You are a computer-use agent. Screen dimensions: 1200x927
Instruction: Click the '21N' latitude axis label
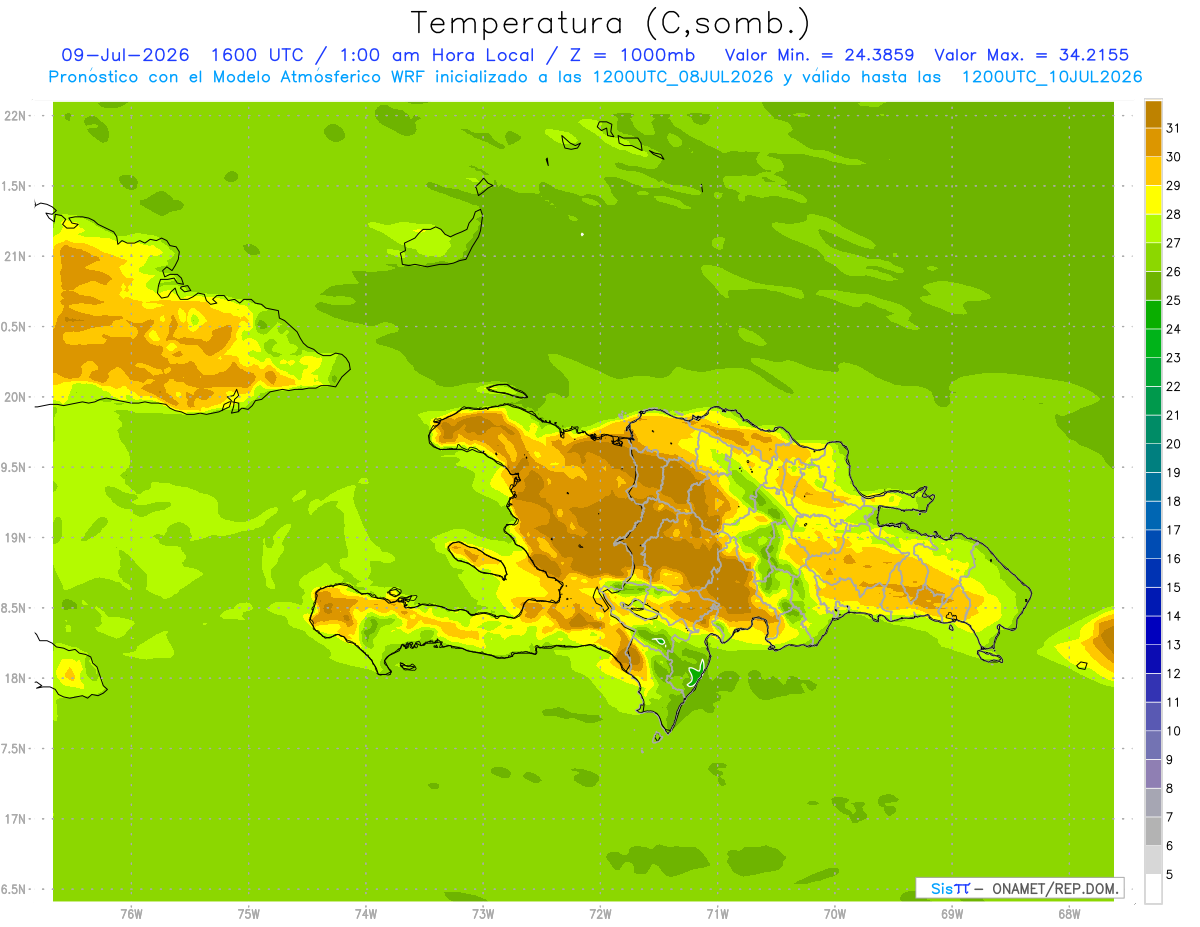(15, 256)
